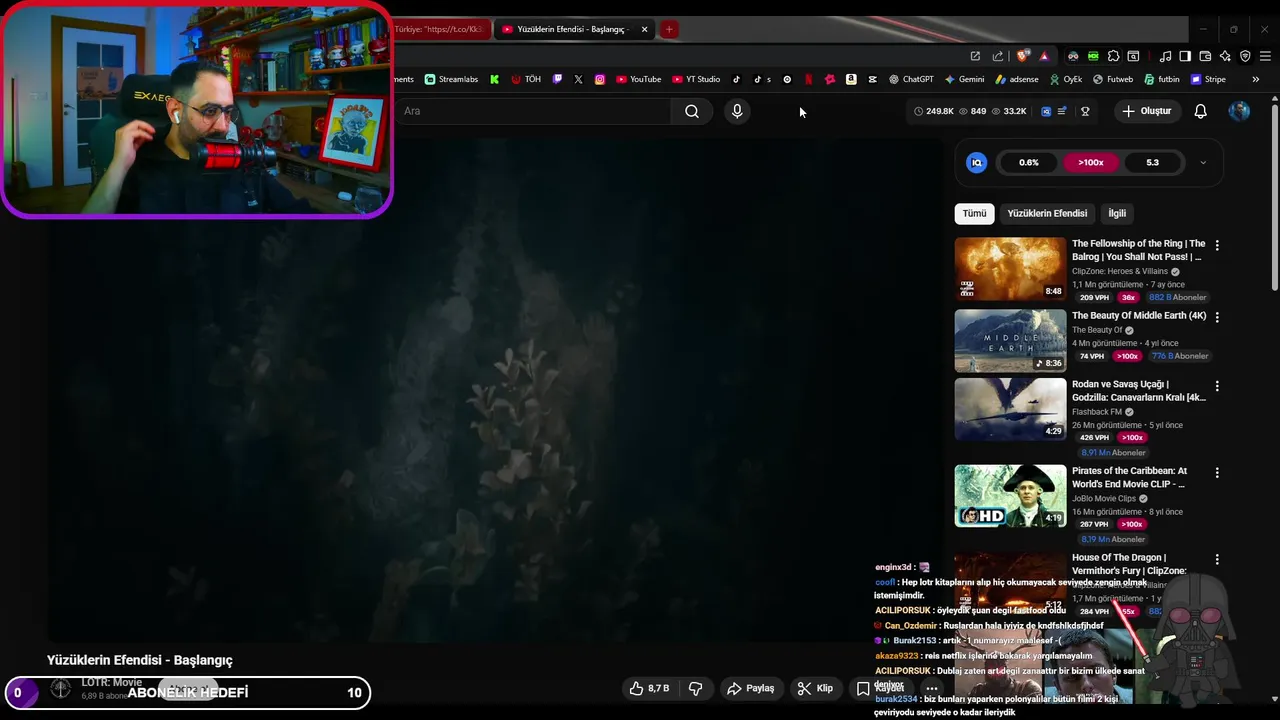Click the Oluştur create button
Screen dimensions: 1280x720
tap(1146, 111)
